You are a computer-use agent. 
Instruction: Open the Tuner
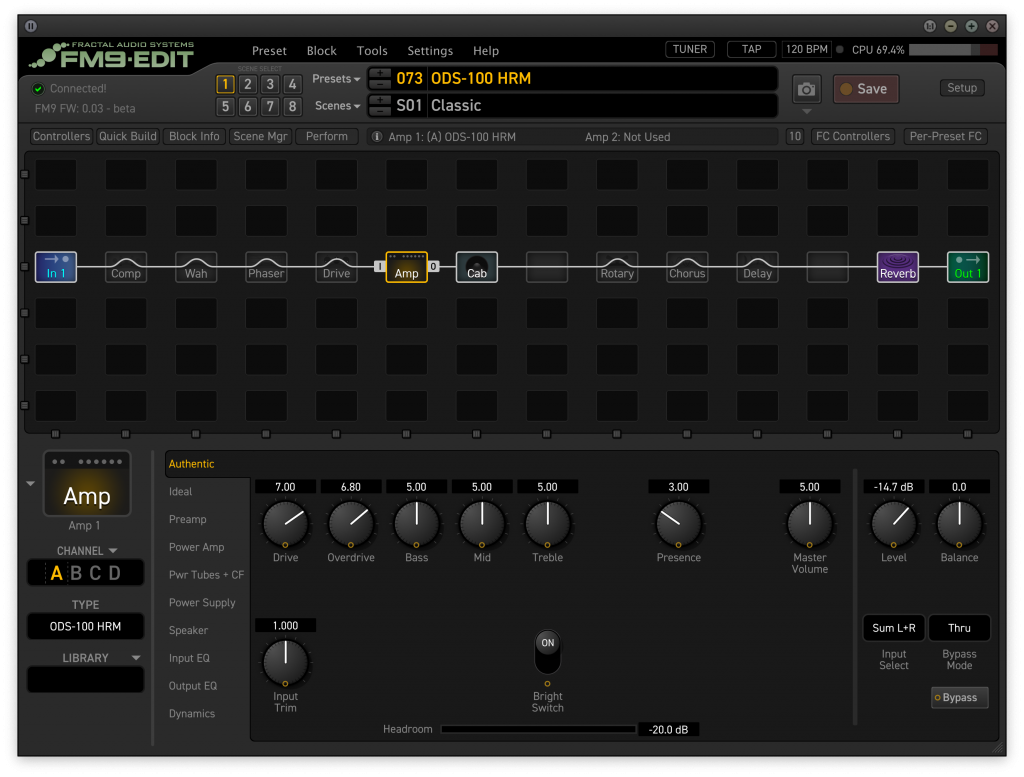(x=690, y=49)
